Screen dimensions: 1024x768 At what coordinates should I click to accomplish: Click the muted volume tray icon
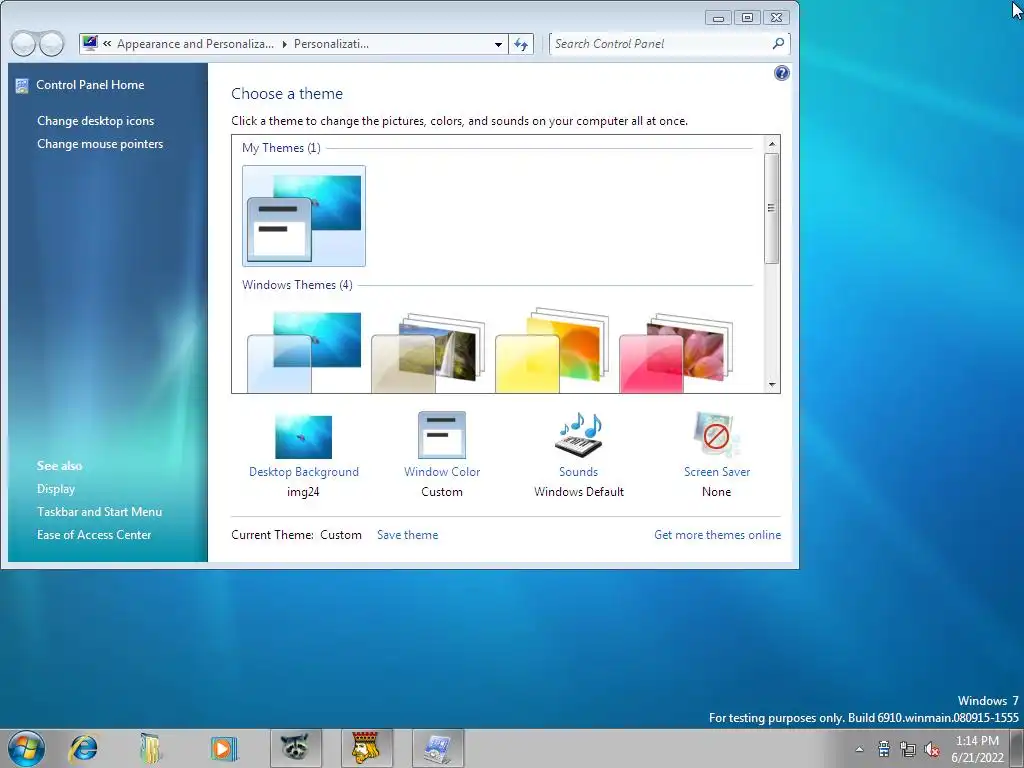(x=932, y=749)
